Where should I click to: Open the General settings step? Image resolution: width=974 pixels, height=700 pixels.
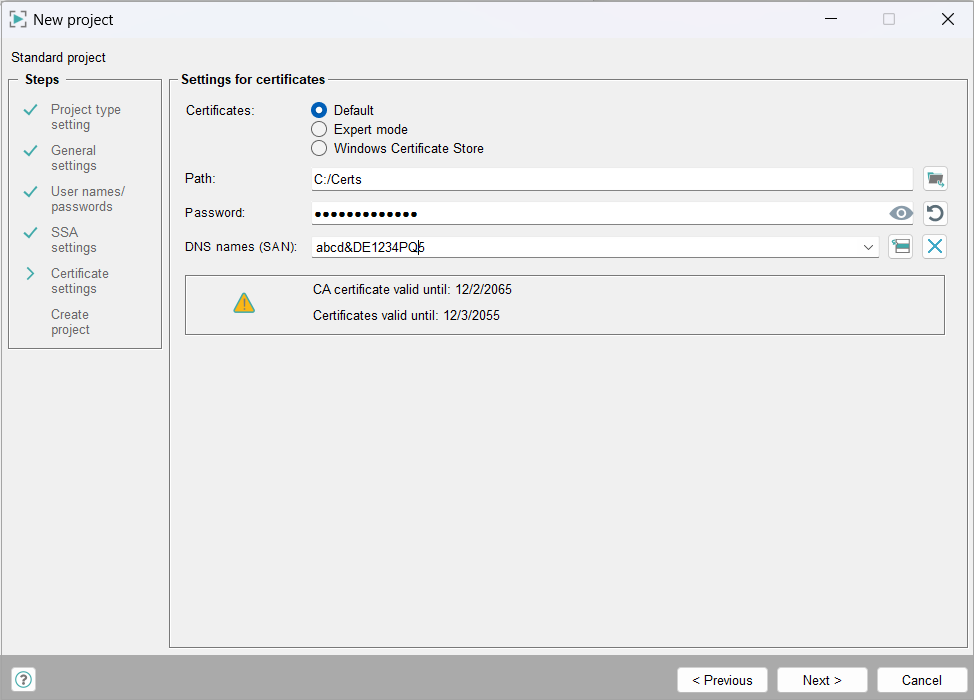tap(74, 158)
